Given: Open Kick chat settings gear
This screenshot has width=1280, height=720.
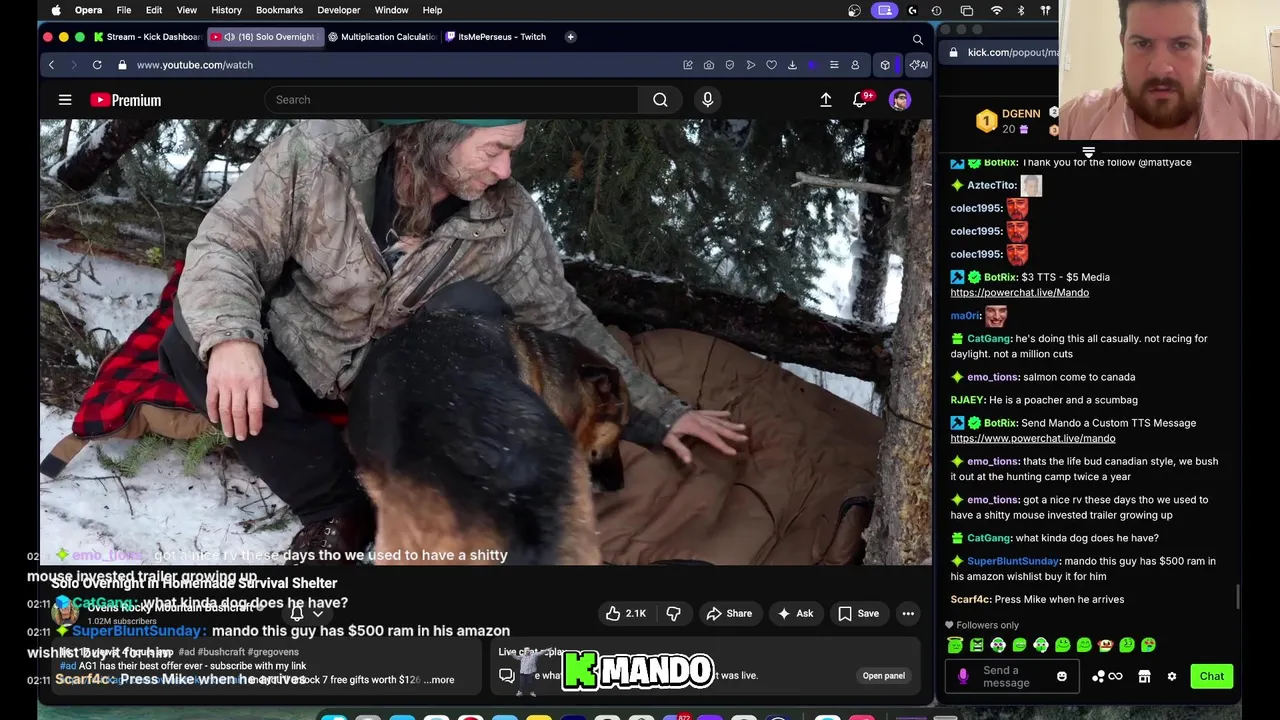Looking at the screenshot, I should pos(1172,677).
